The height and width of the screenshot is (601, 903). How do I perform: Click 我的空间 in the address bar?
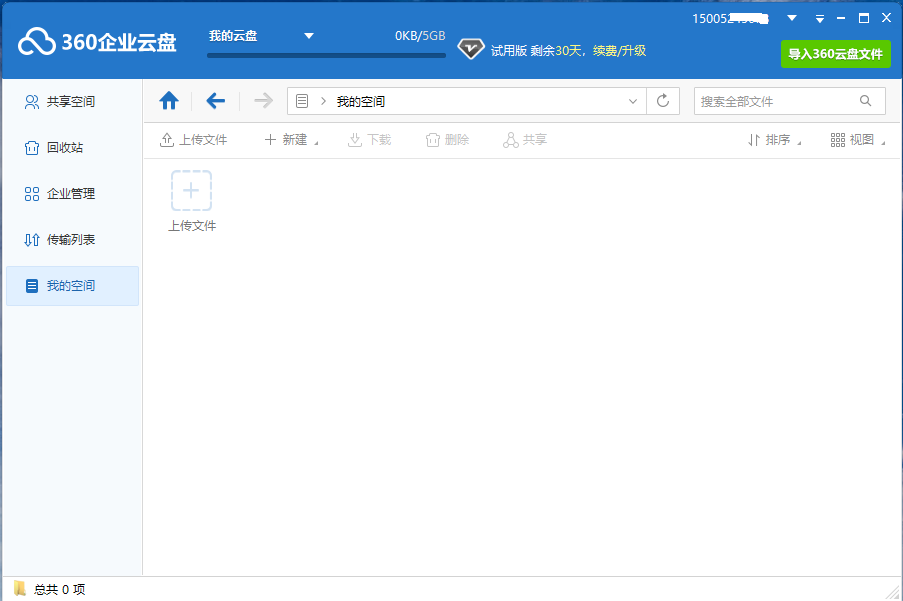coord(361,101)
